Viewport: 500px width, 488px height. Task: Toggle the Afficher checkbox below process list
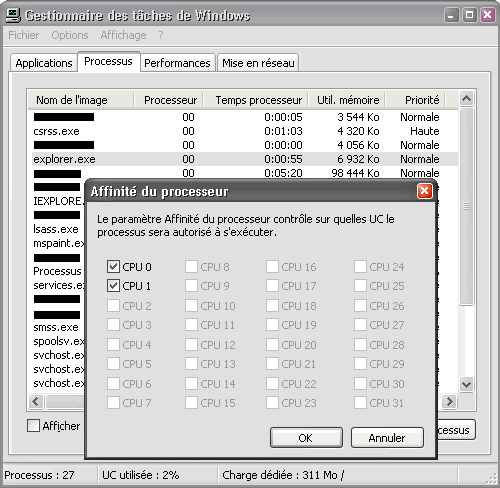[33, 426]
